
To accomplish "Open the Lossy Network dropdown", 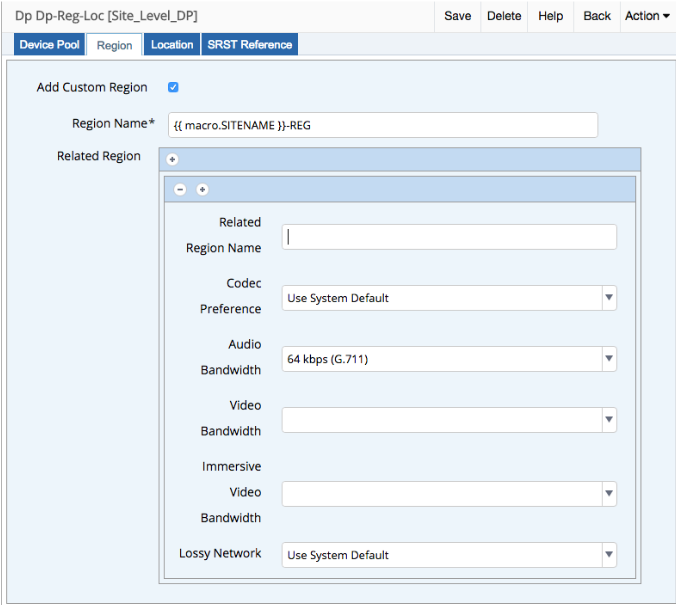I will tap(449, 555).
